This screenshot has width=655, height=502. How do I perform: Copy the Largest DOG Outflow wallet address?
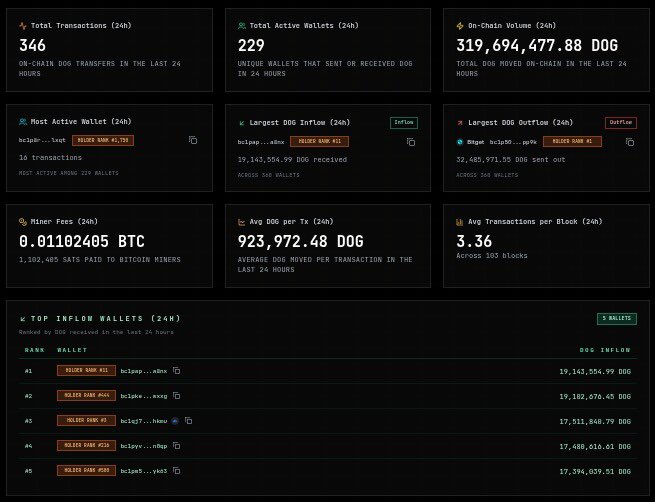pyautogui.click(x=628, y=142)
